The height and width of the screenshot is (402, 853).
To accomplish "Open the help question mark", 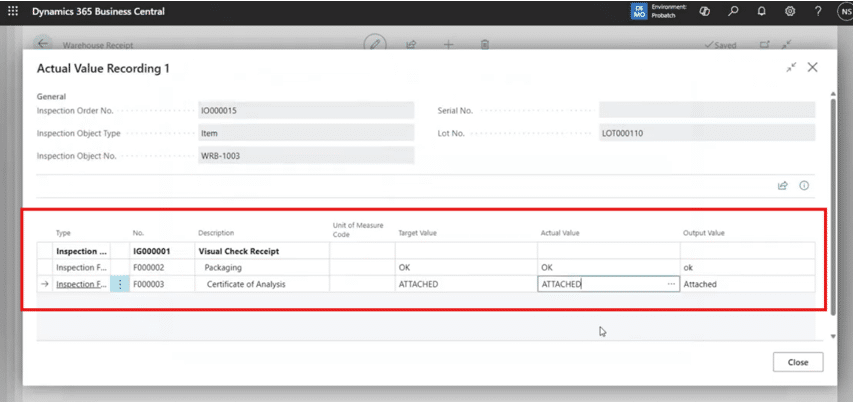I will 817,11.
